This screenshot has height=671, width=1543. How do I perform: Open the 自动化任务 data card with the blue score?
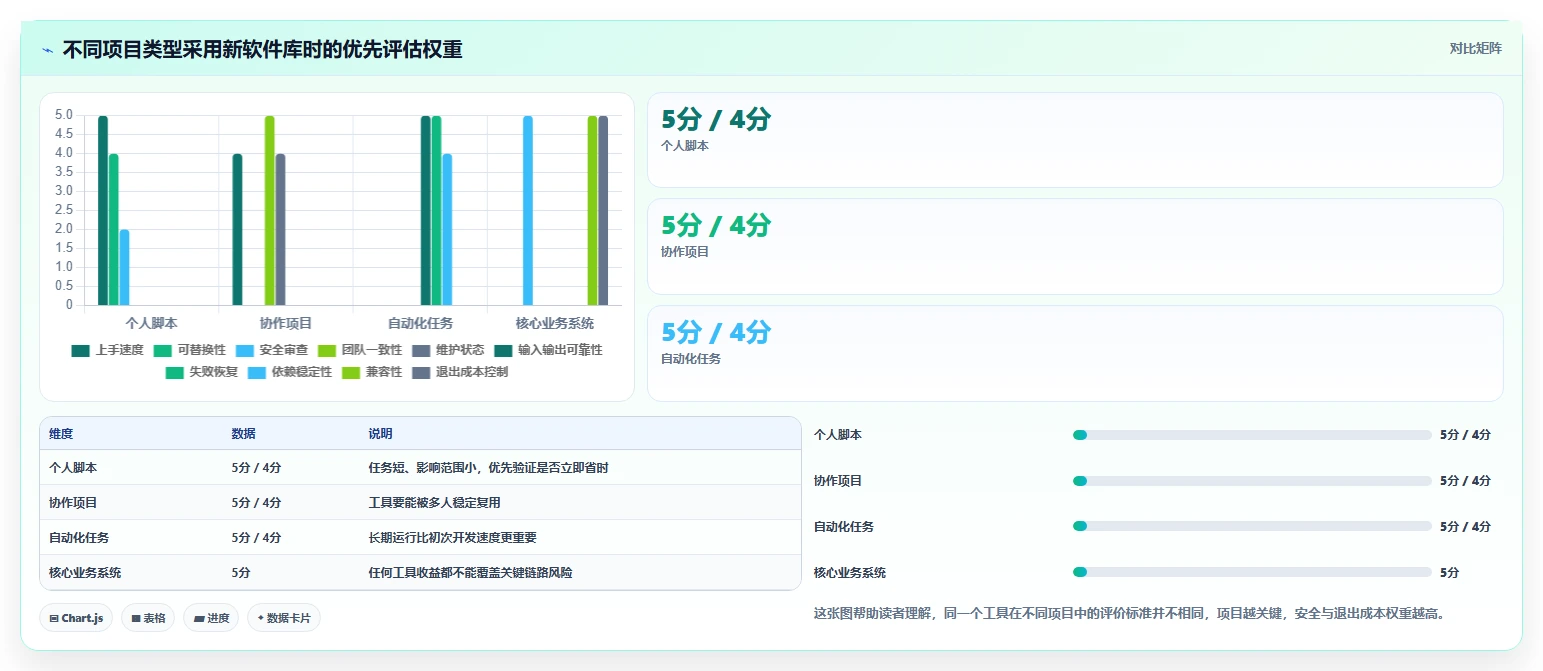pos(1075,353)
